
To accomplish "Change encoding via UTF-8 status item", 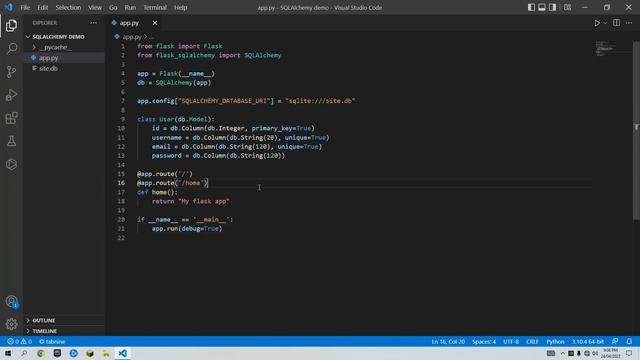I will (x=511, y=342).
